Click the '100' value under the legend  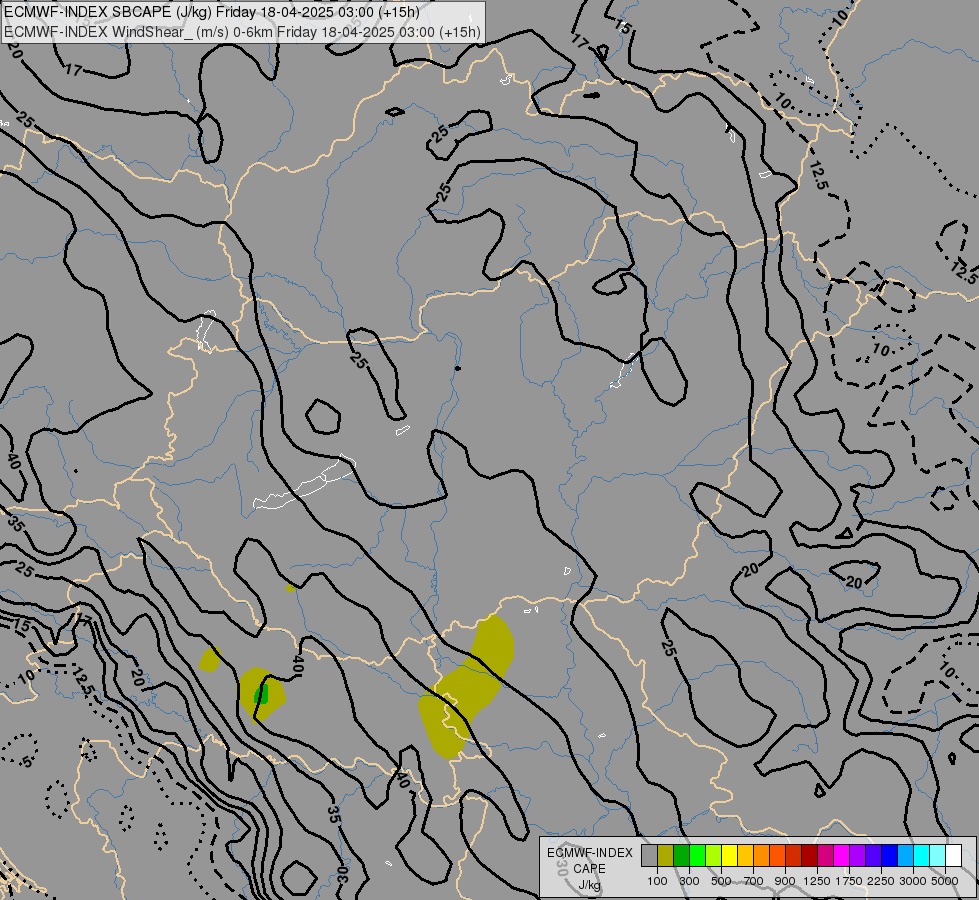coord(657,881)
